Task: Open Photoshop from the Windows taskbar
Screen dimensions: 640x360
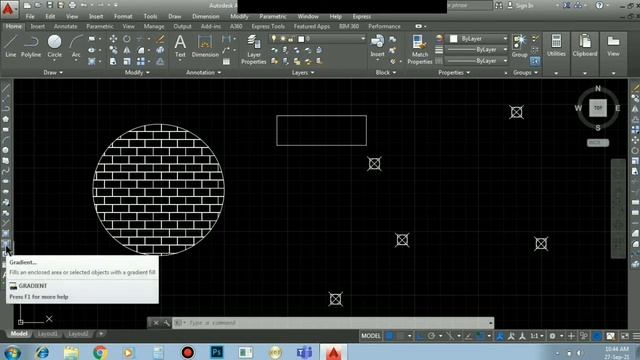Action: pos(217,352)
